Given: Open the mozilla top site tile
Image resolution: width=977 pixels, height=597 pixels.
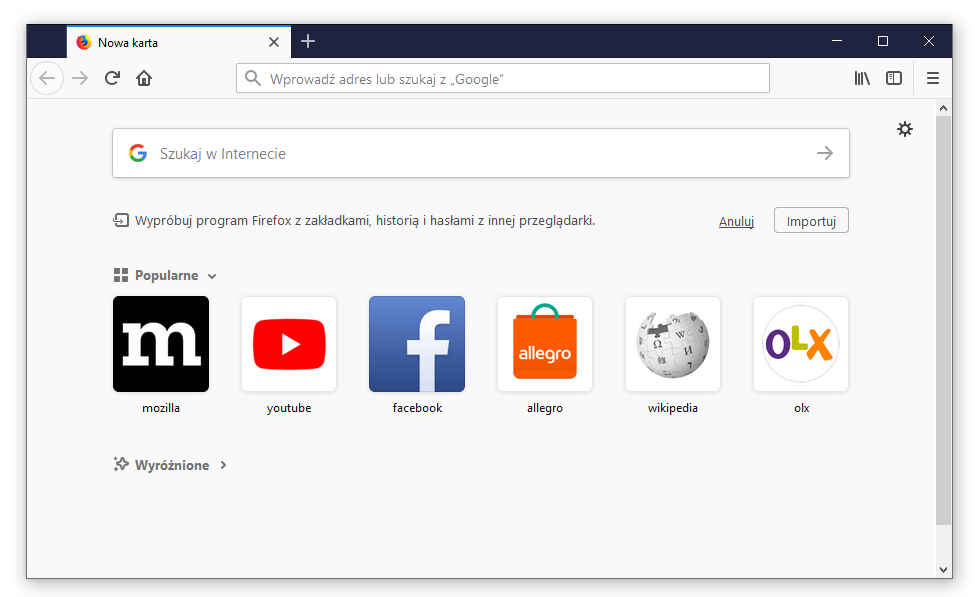Looking at the screenshot, I should click(x=161, y=344).
